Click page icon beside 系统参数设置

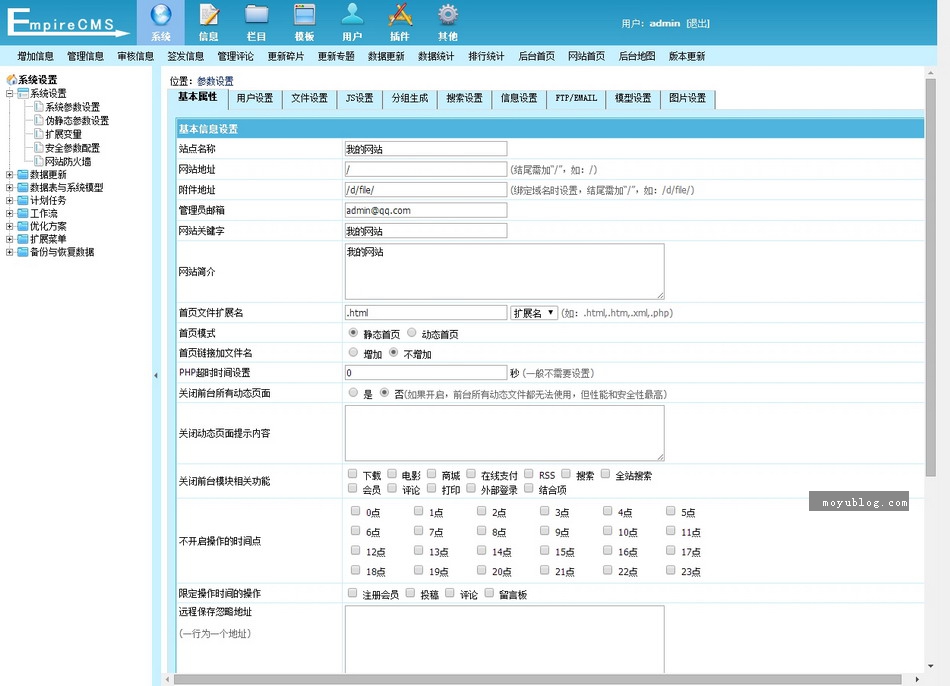39,107
